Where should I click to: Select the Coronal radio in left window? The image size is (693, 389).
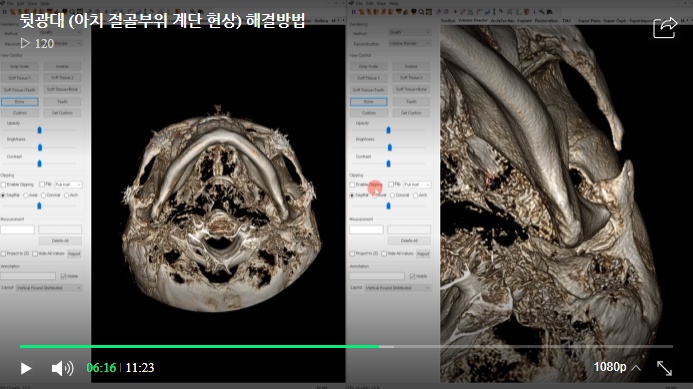coord(43,195)
